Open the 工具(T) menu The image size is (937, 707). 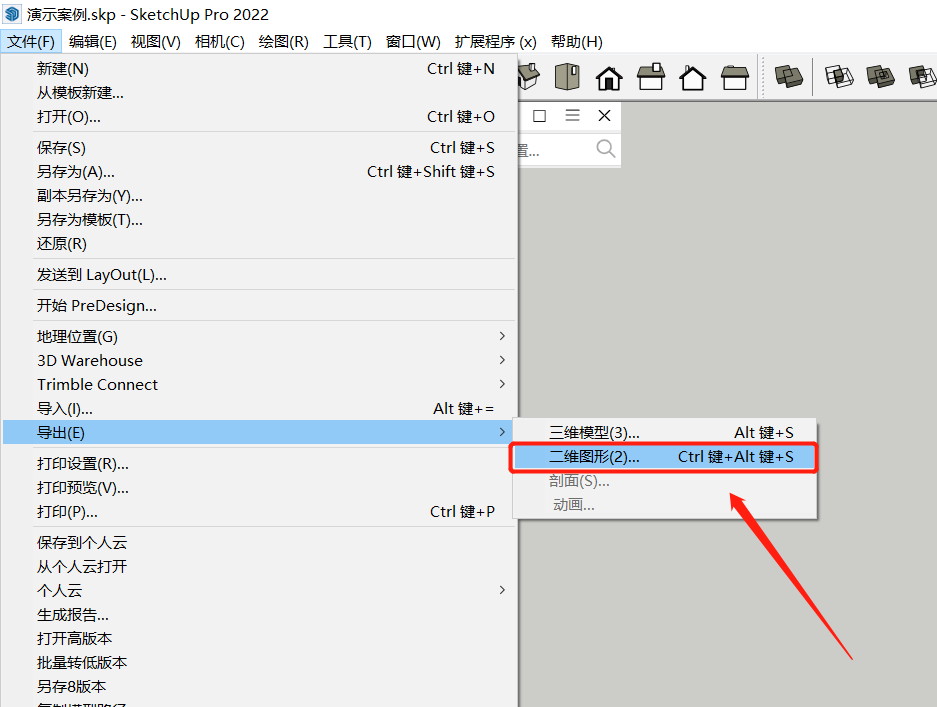pyautogui.click(x=347, y=42)
